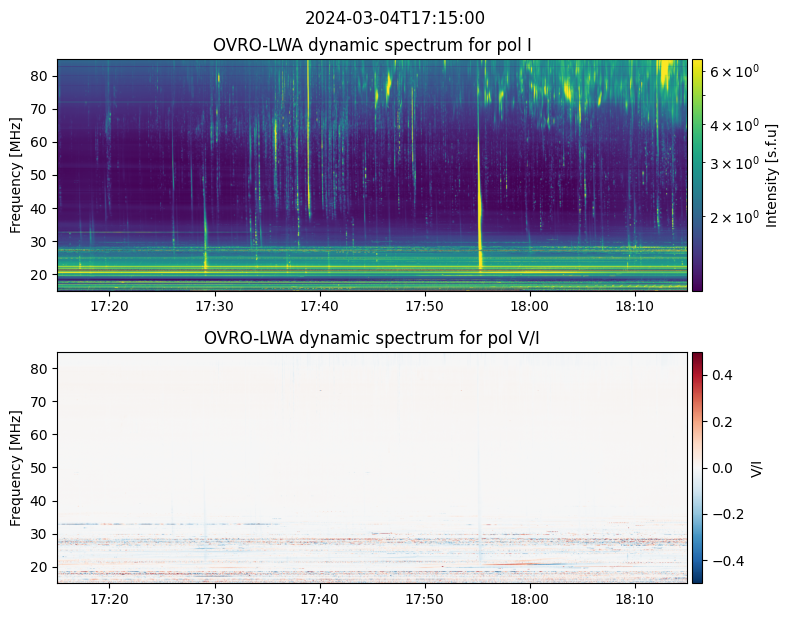Click the bottom plot's Frequency [MHz] axis label
This screenshot has height=617, width=789.
click(16, 467)
